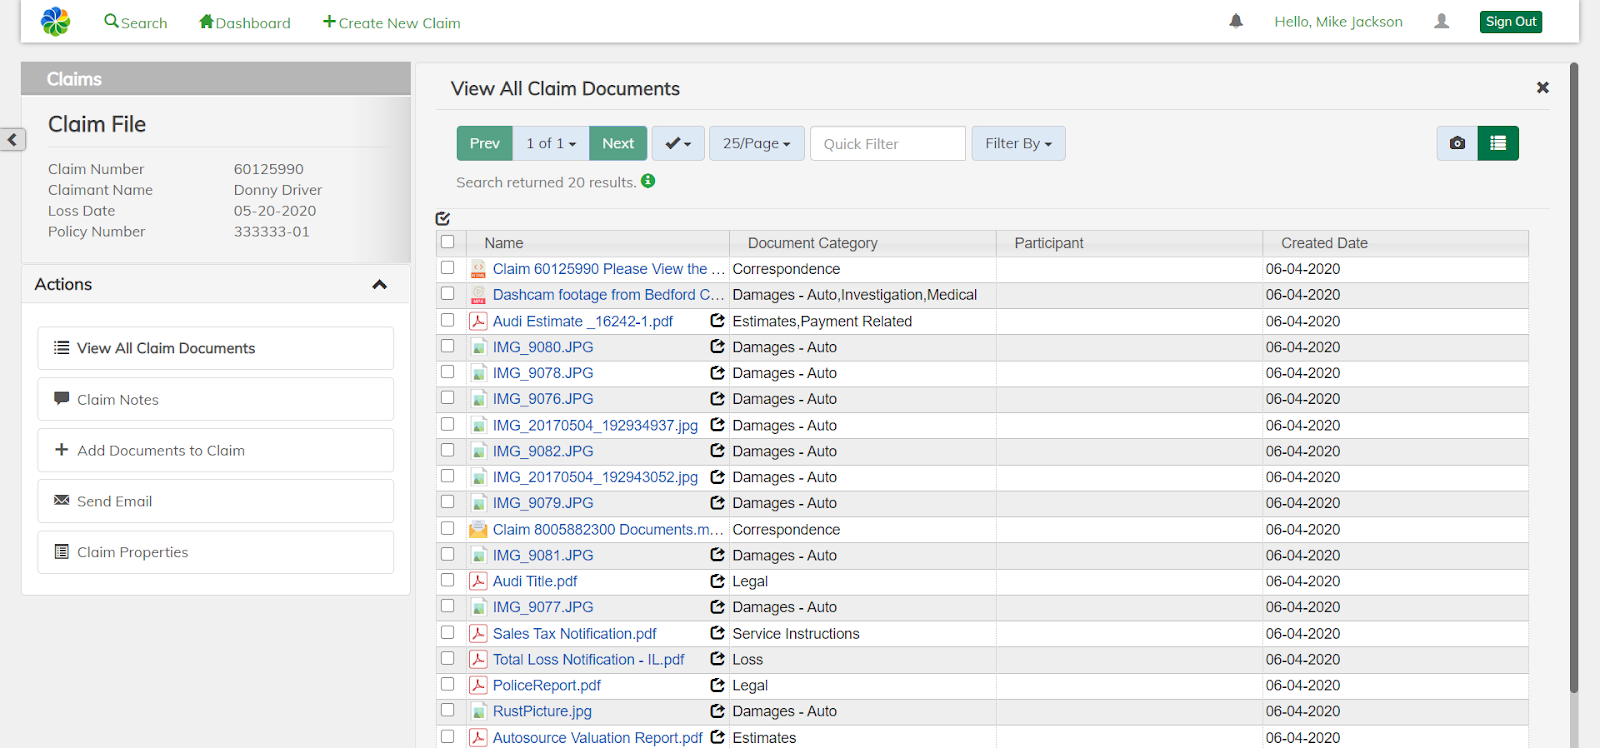Expand the Filter By dropdown
Viewport: 1600px width, 748px height.
[1018, 143]
